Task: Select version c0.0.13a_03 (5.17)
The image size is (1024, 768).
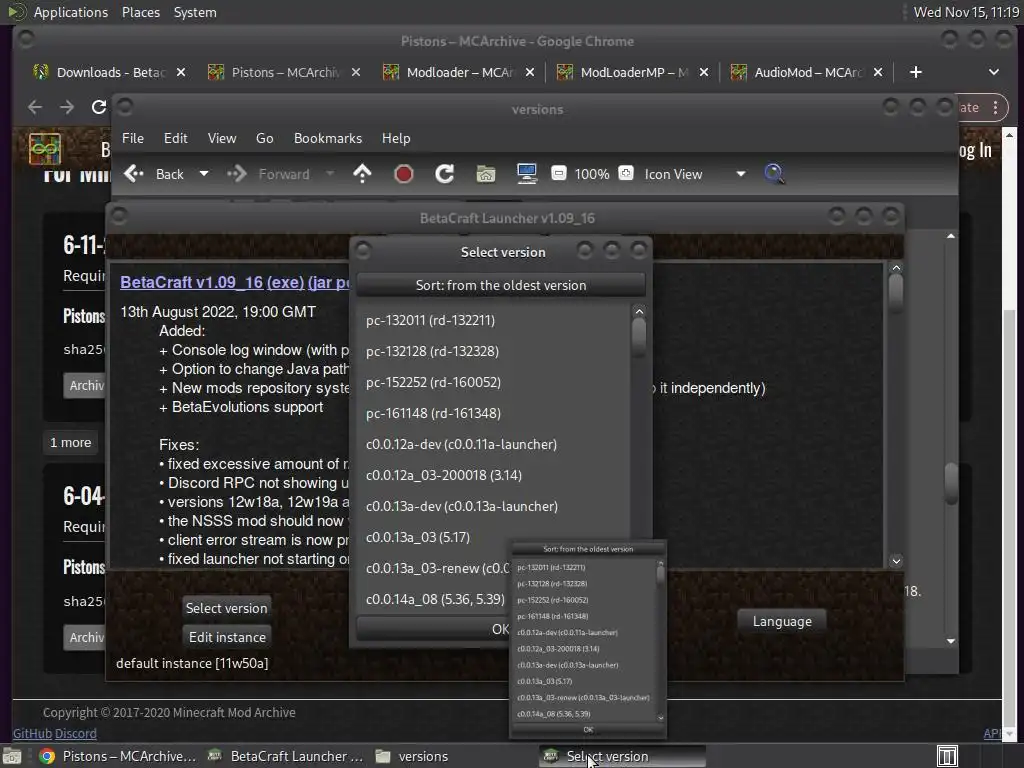Action: click(x=494, y=537)
